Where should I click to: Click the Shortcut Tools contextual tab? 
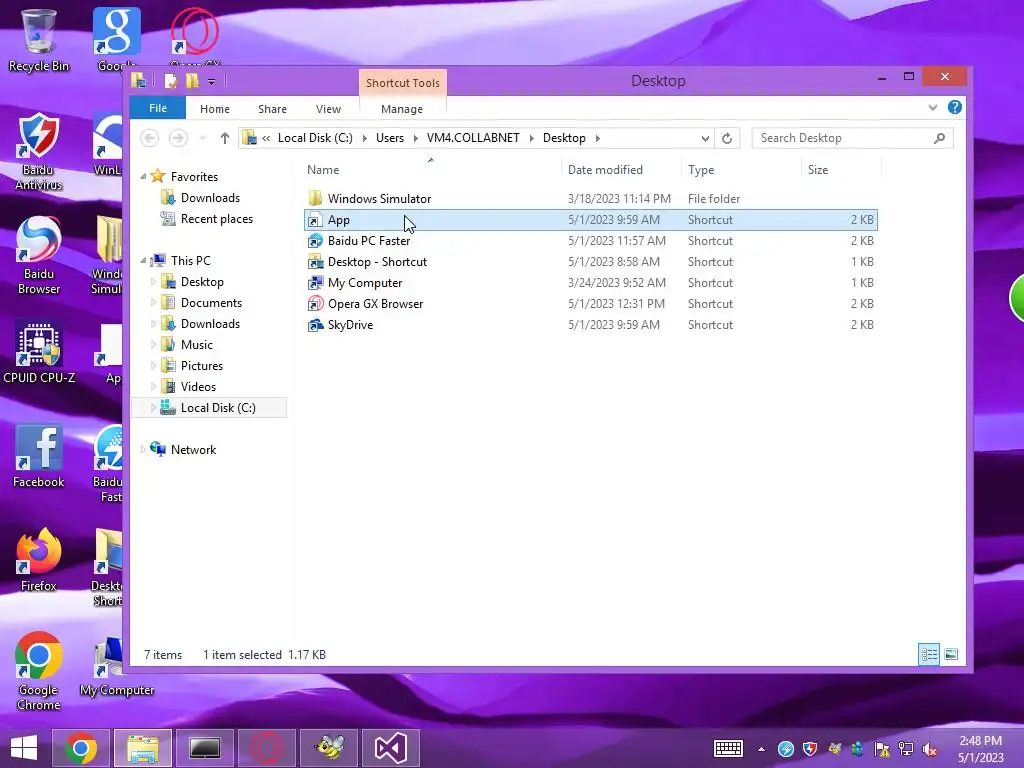coord(402,83)
